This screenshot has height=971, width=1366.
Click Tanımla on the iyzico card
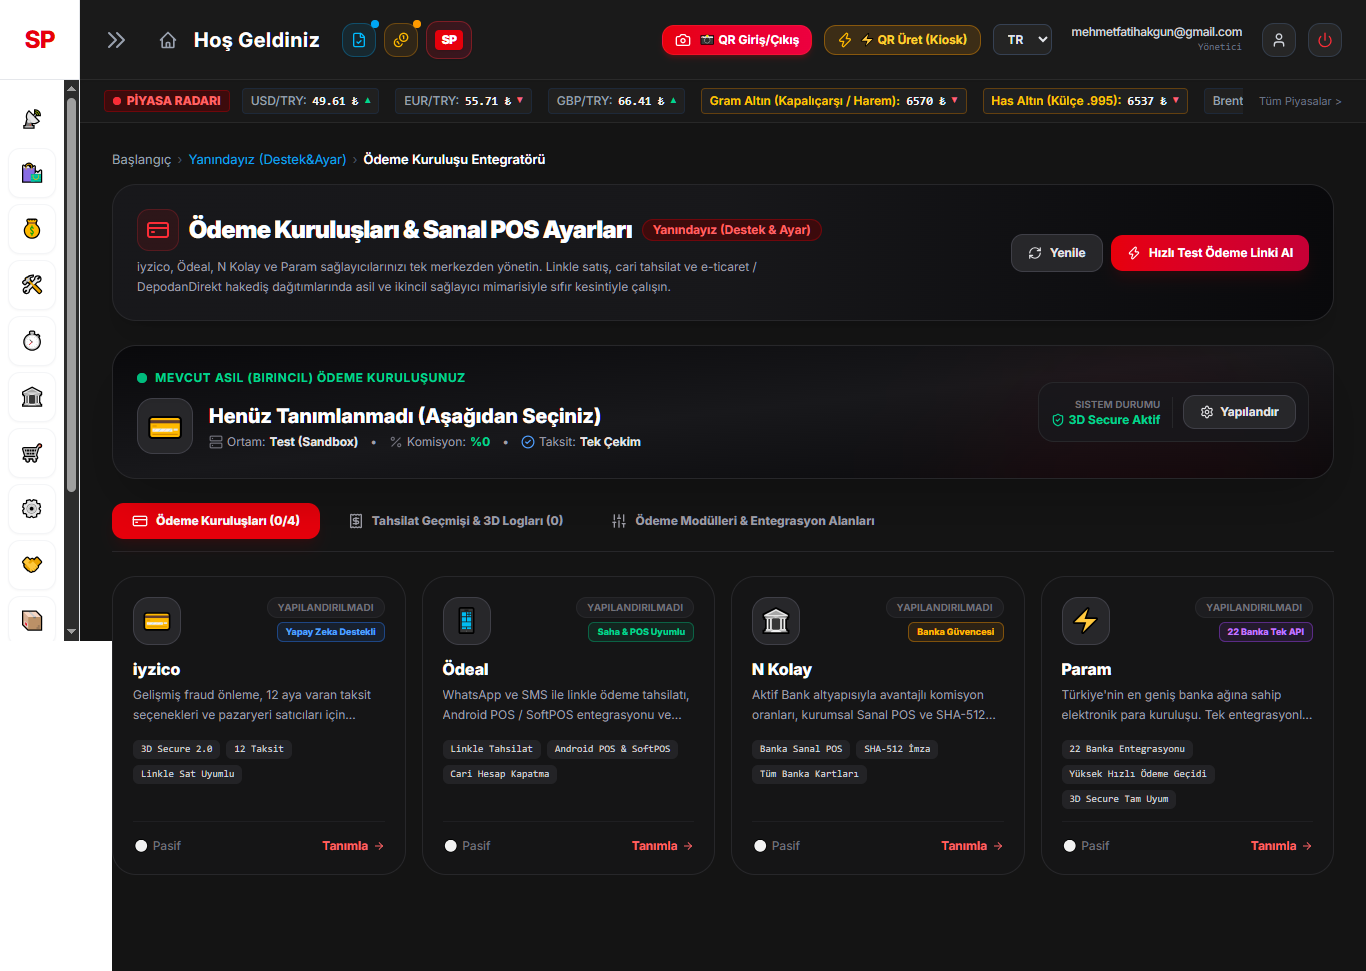click(x=353, y=846)
